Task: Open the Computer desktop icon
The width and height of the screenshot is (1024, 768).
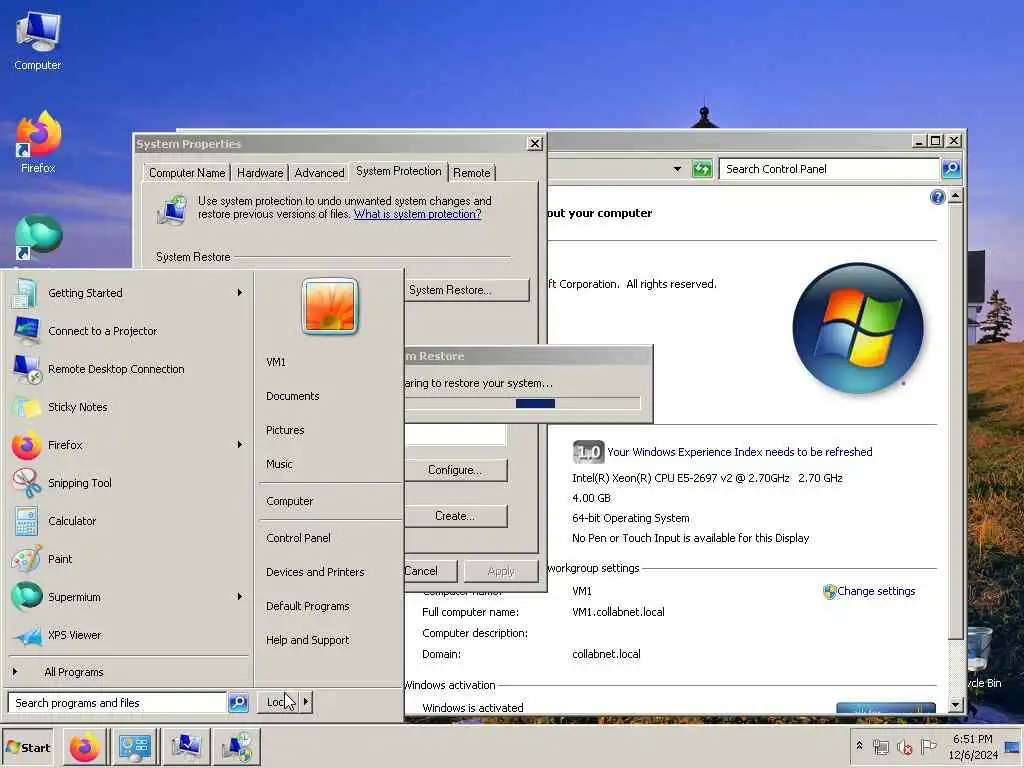Action: pyautogui.click(x=38, y=40)
